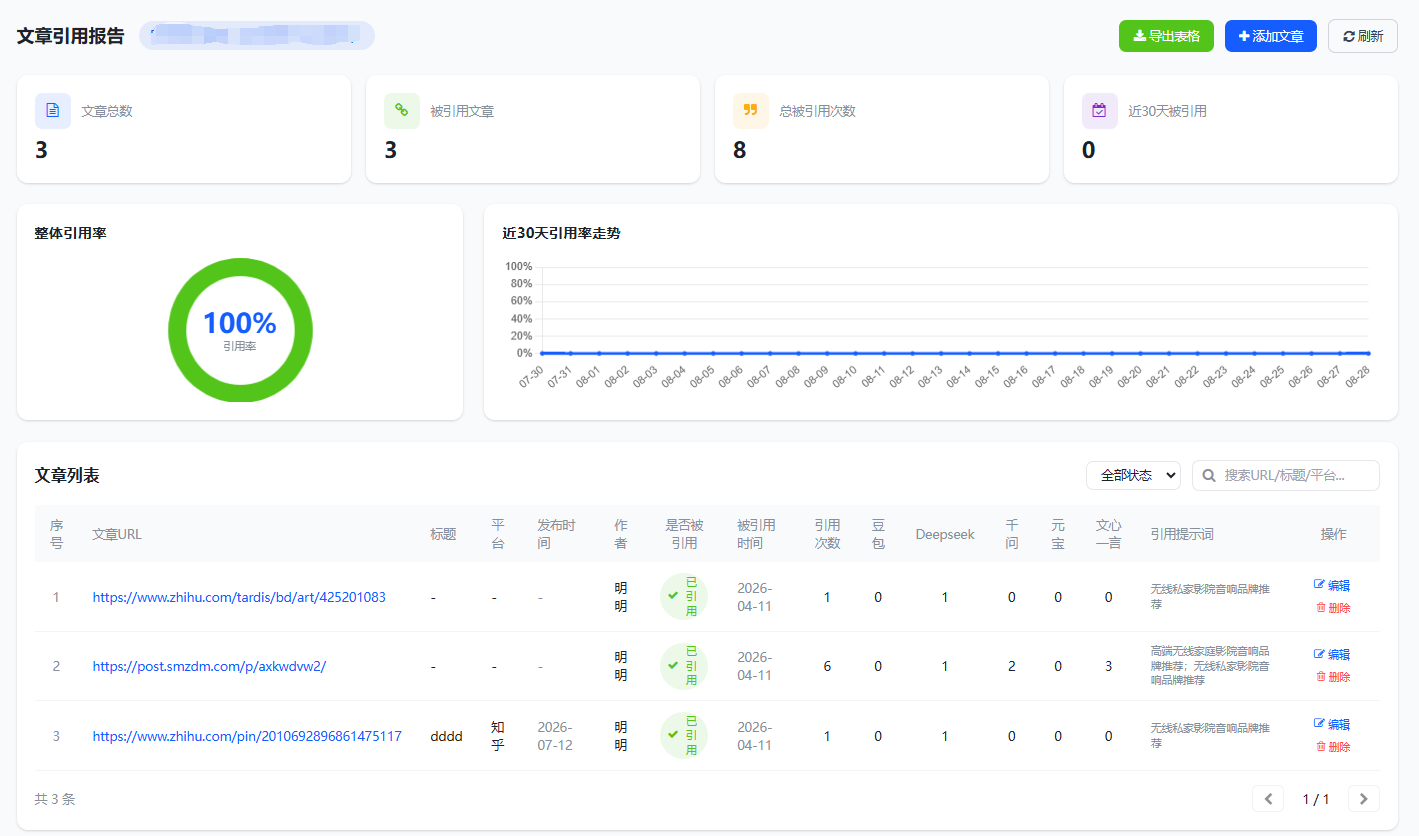Viewport: 1419px width, 836px height.
Task: Open the post.smzdm.com article link
Action: pyautogui.click(x=209, y=666)
